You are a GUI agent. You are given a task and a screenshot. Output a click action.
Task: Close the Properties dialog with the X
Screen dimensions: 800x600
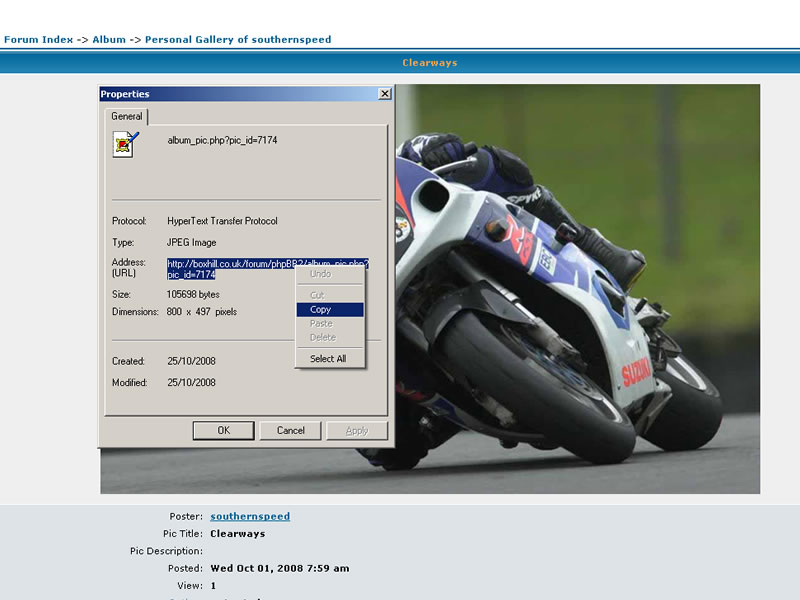385,94
